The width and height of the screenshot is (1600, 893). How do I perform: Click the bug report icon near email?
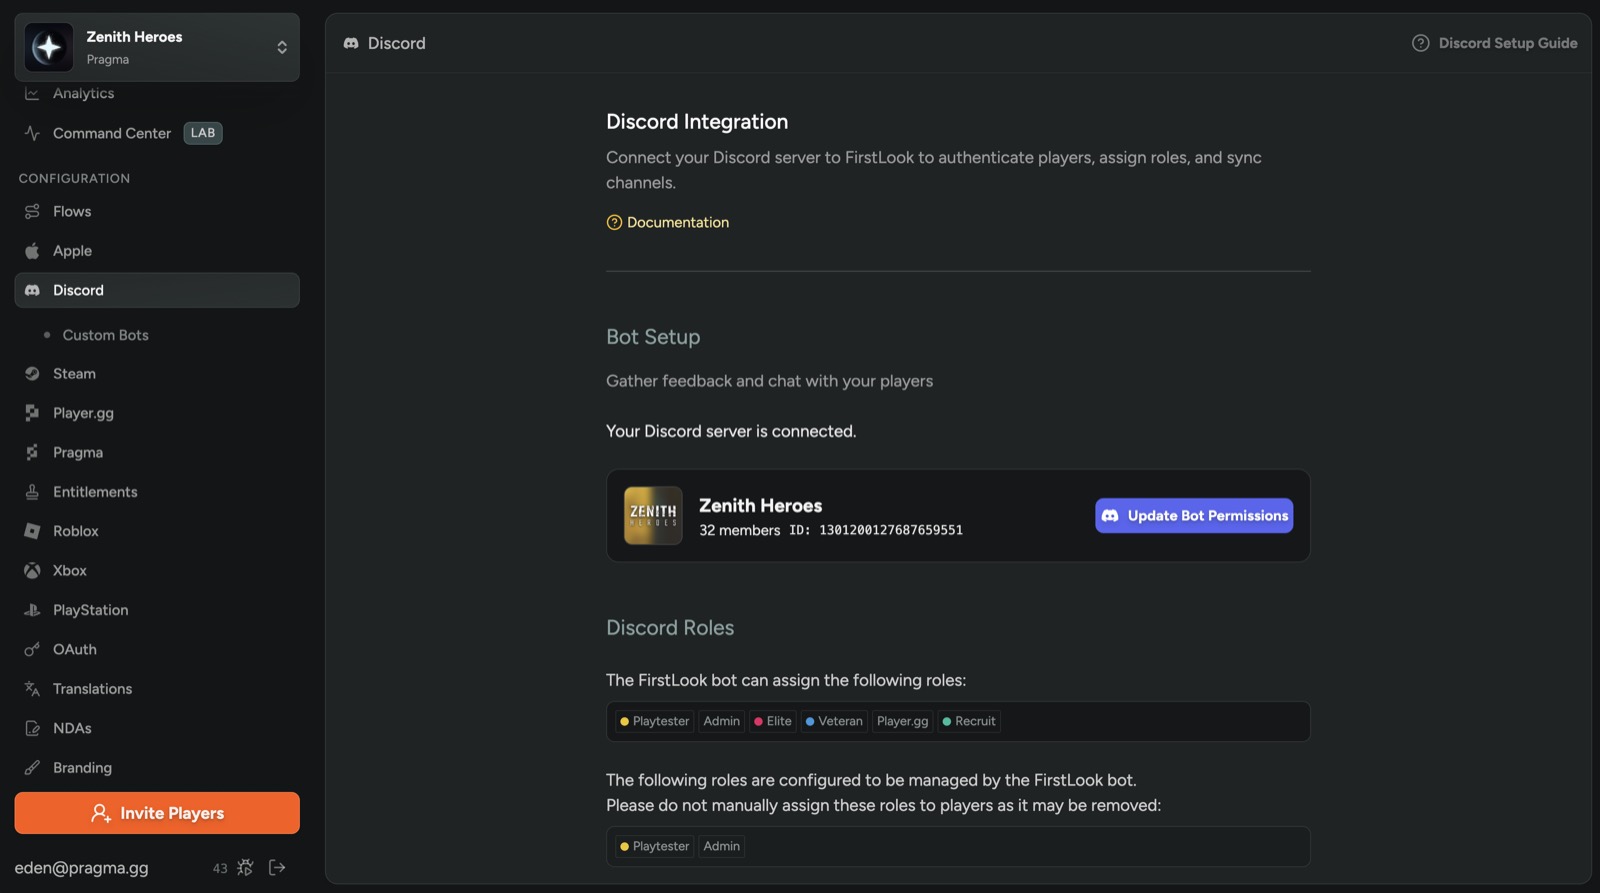pyautogui.click(x=245, y=868)
